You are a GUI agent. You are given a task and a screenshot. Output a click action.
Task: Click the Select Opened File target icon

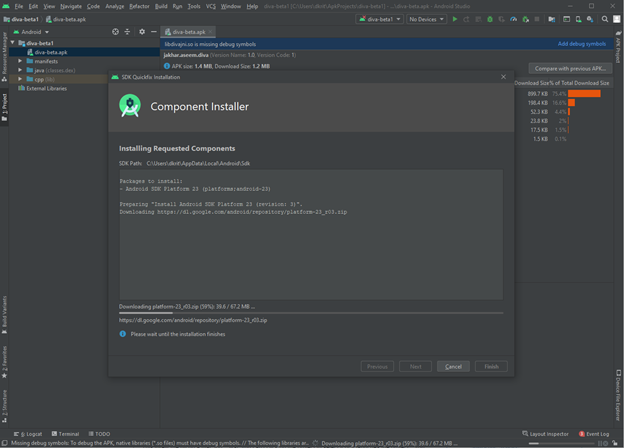point(115,32)
